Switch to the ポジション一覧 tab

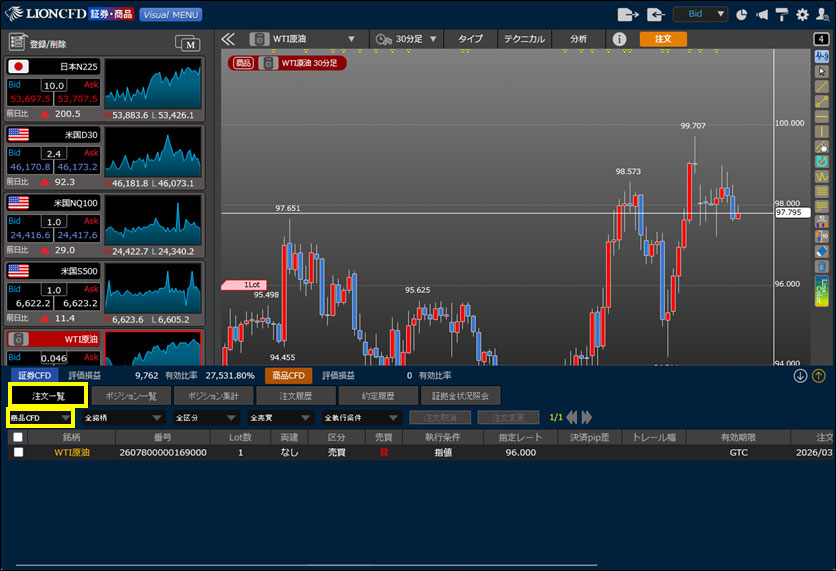pos(132,396)
